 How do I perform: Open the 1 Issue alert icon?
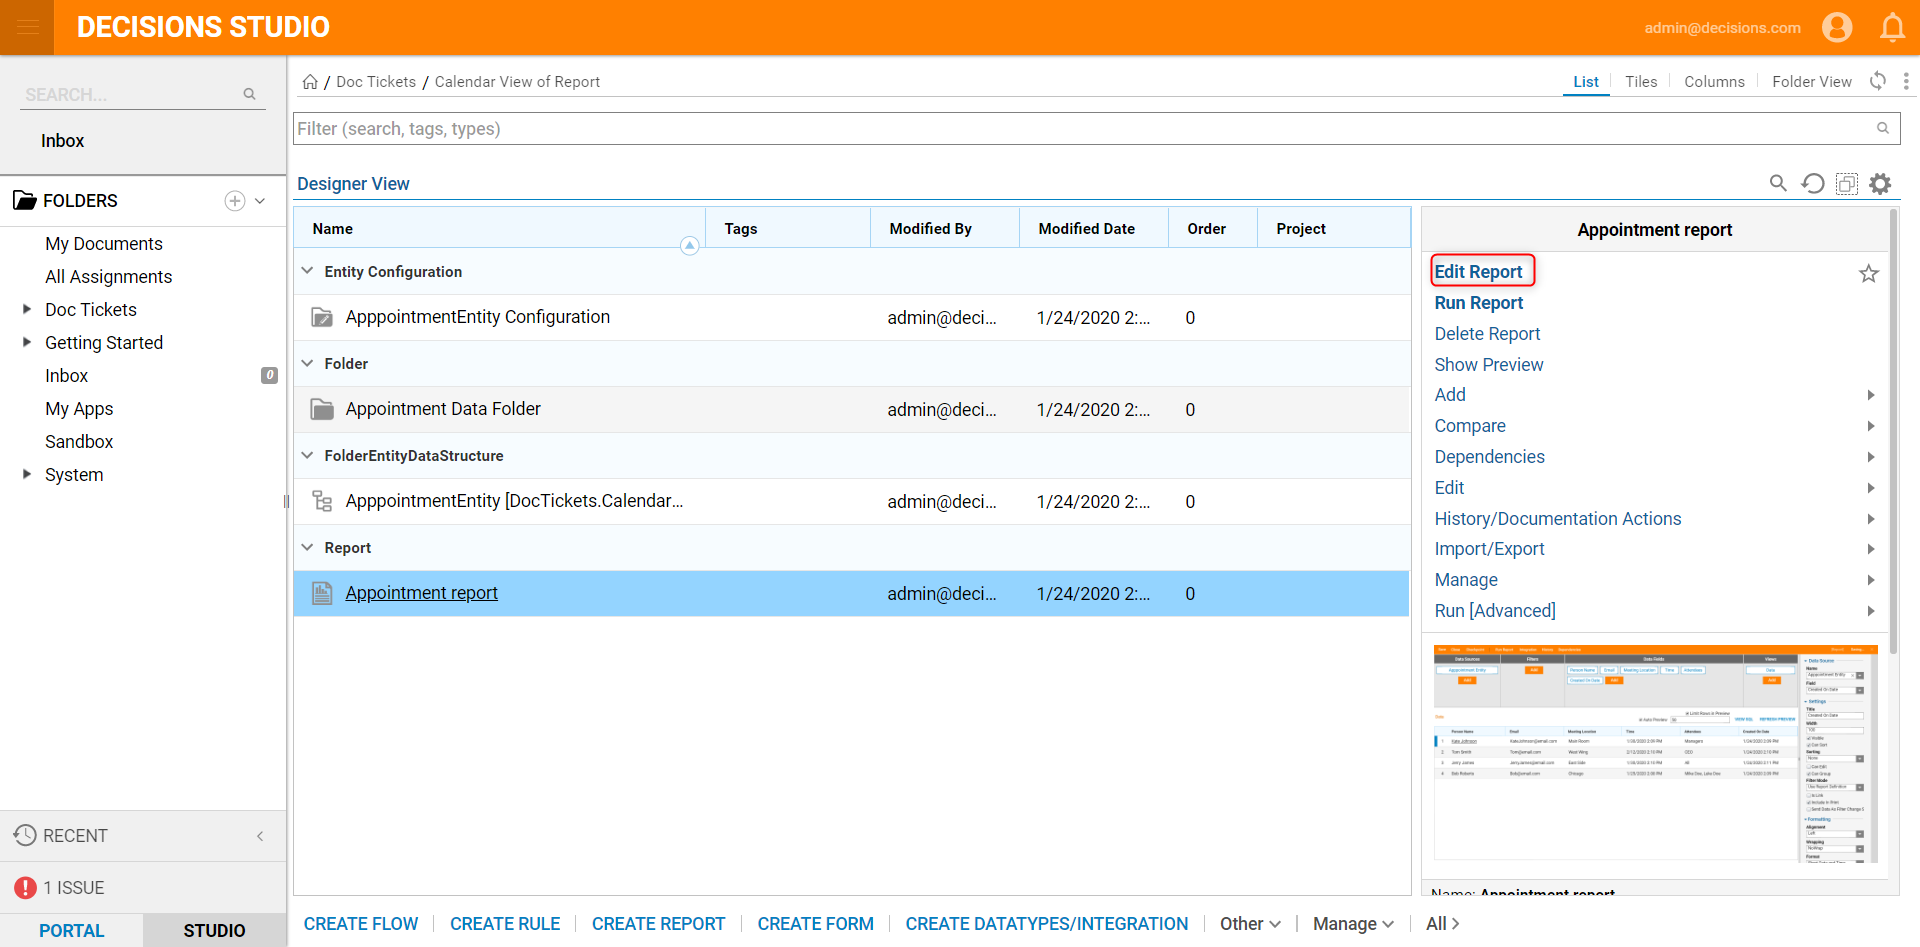(x=25, y=888)
